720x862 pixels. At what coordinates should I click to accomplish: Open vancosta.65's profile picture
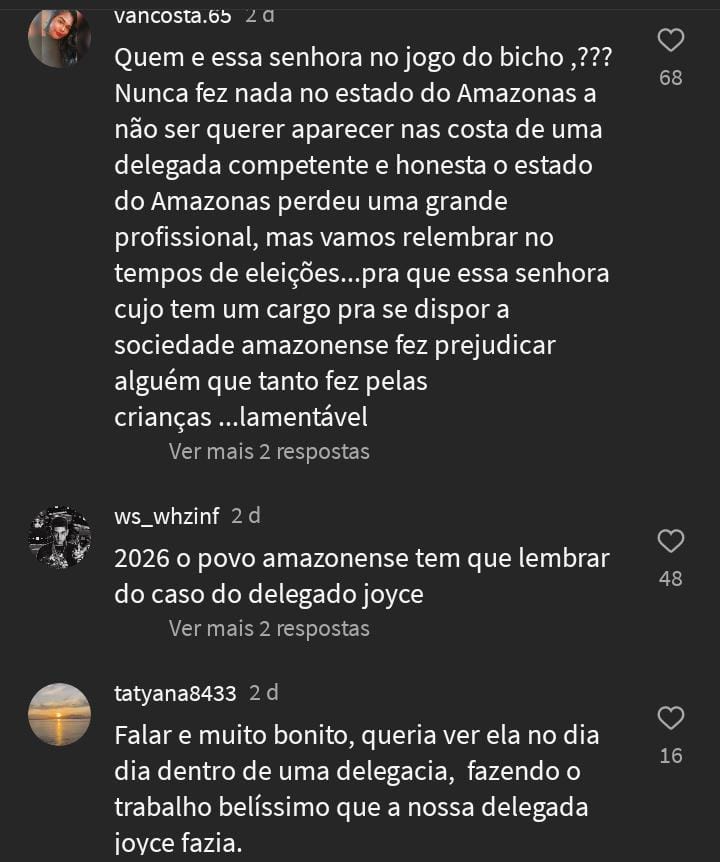59,36
